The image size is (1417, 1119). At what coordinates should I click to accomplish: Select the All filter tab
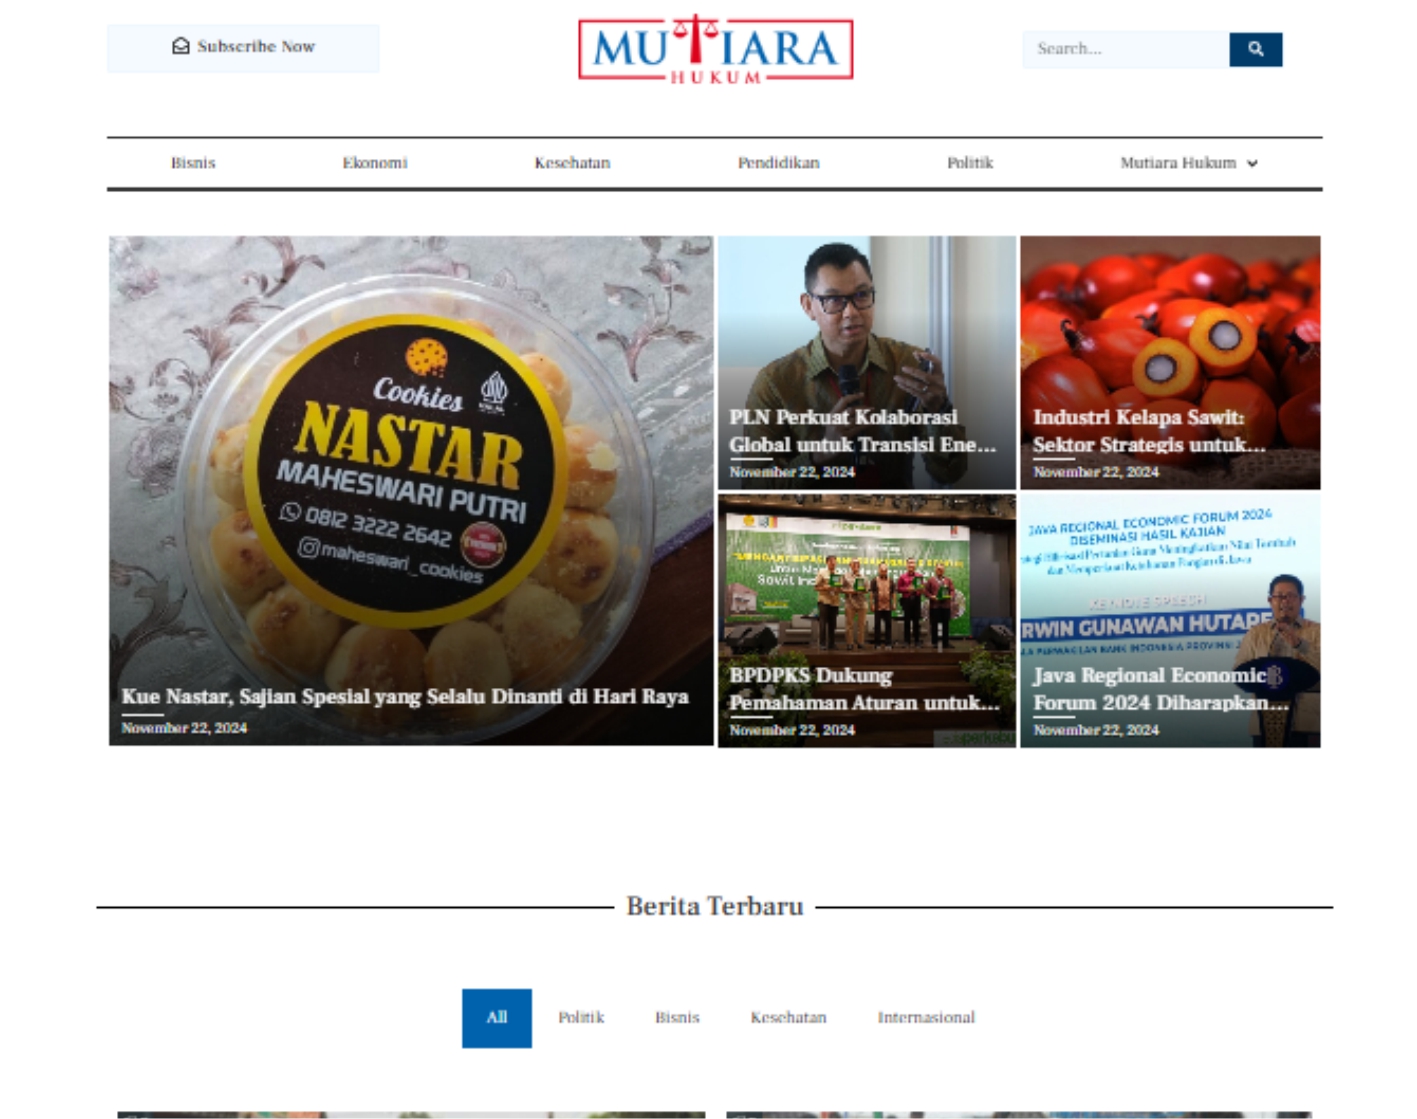tap(497, 1018)
